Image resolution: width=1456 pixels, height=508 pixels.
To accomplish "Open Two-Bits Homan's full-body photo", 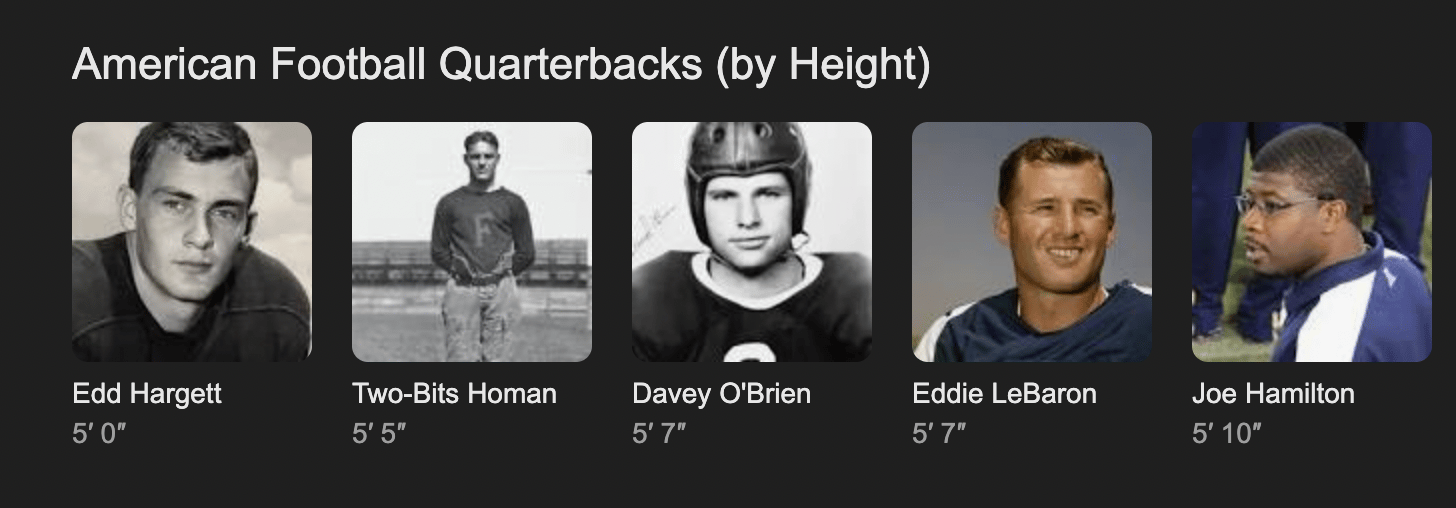I will pos(472,242).
